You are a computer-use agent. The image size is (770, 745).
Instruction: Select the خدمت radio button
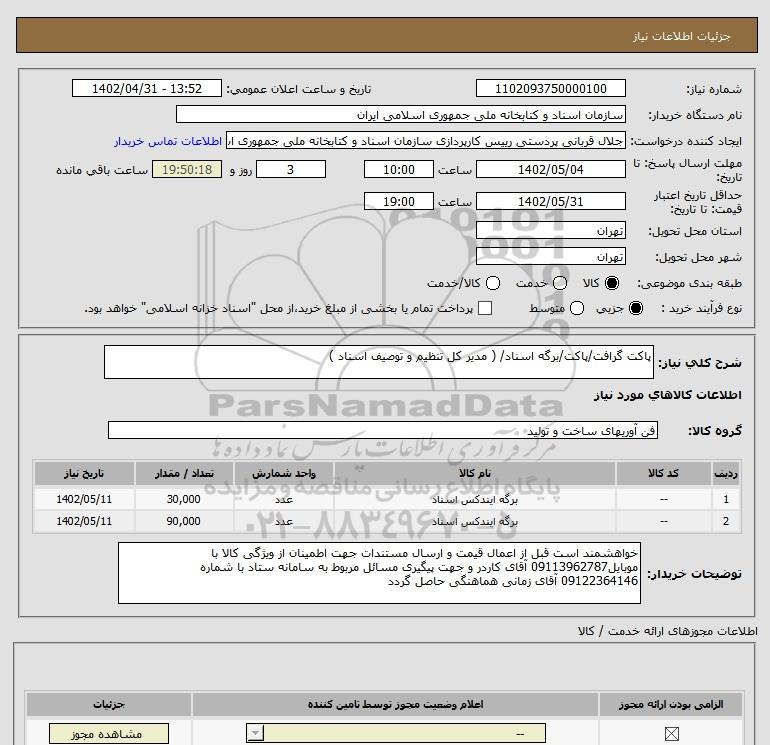click(x=560, y=283)
